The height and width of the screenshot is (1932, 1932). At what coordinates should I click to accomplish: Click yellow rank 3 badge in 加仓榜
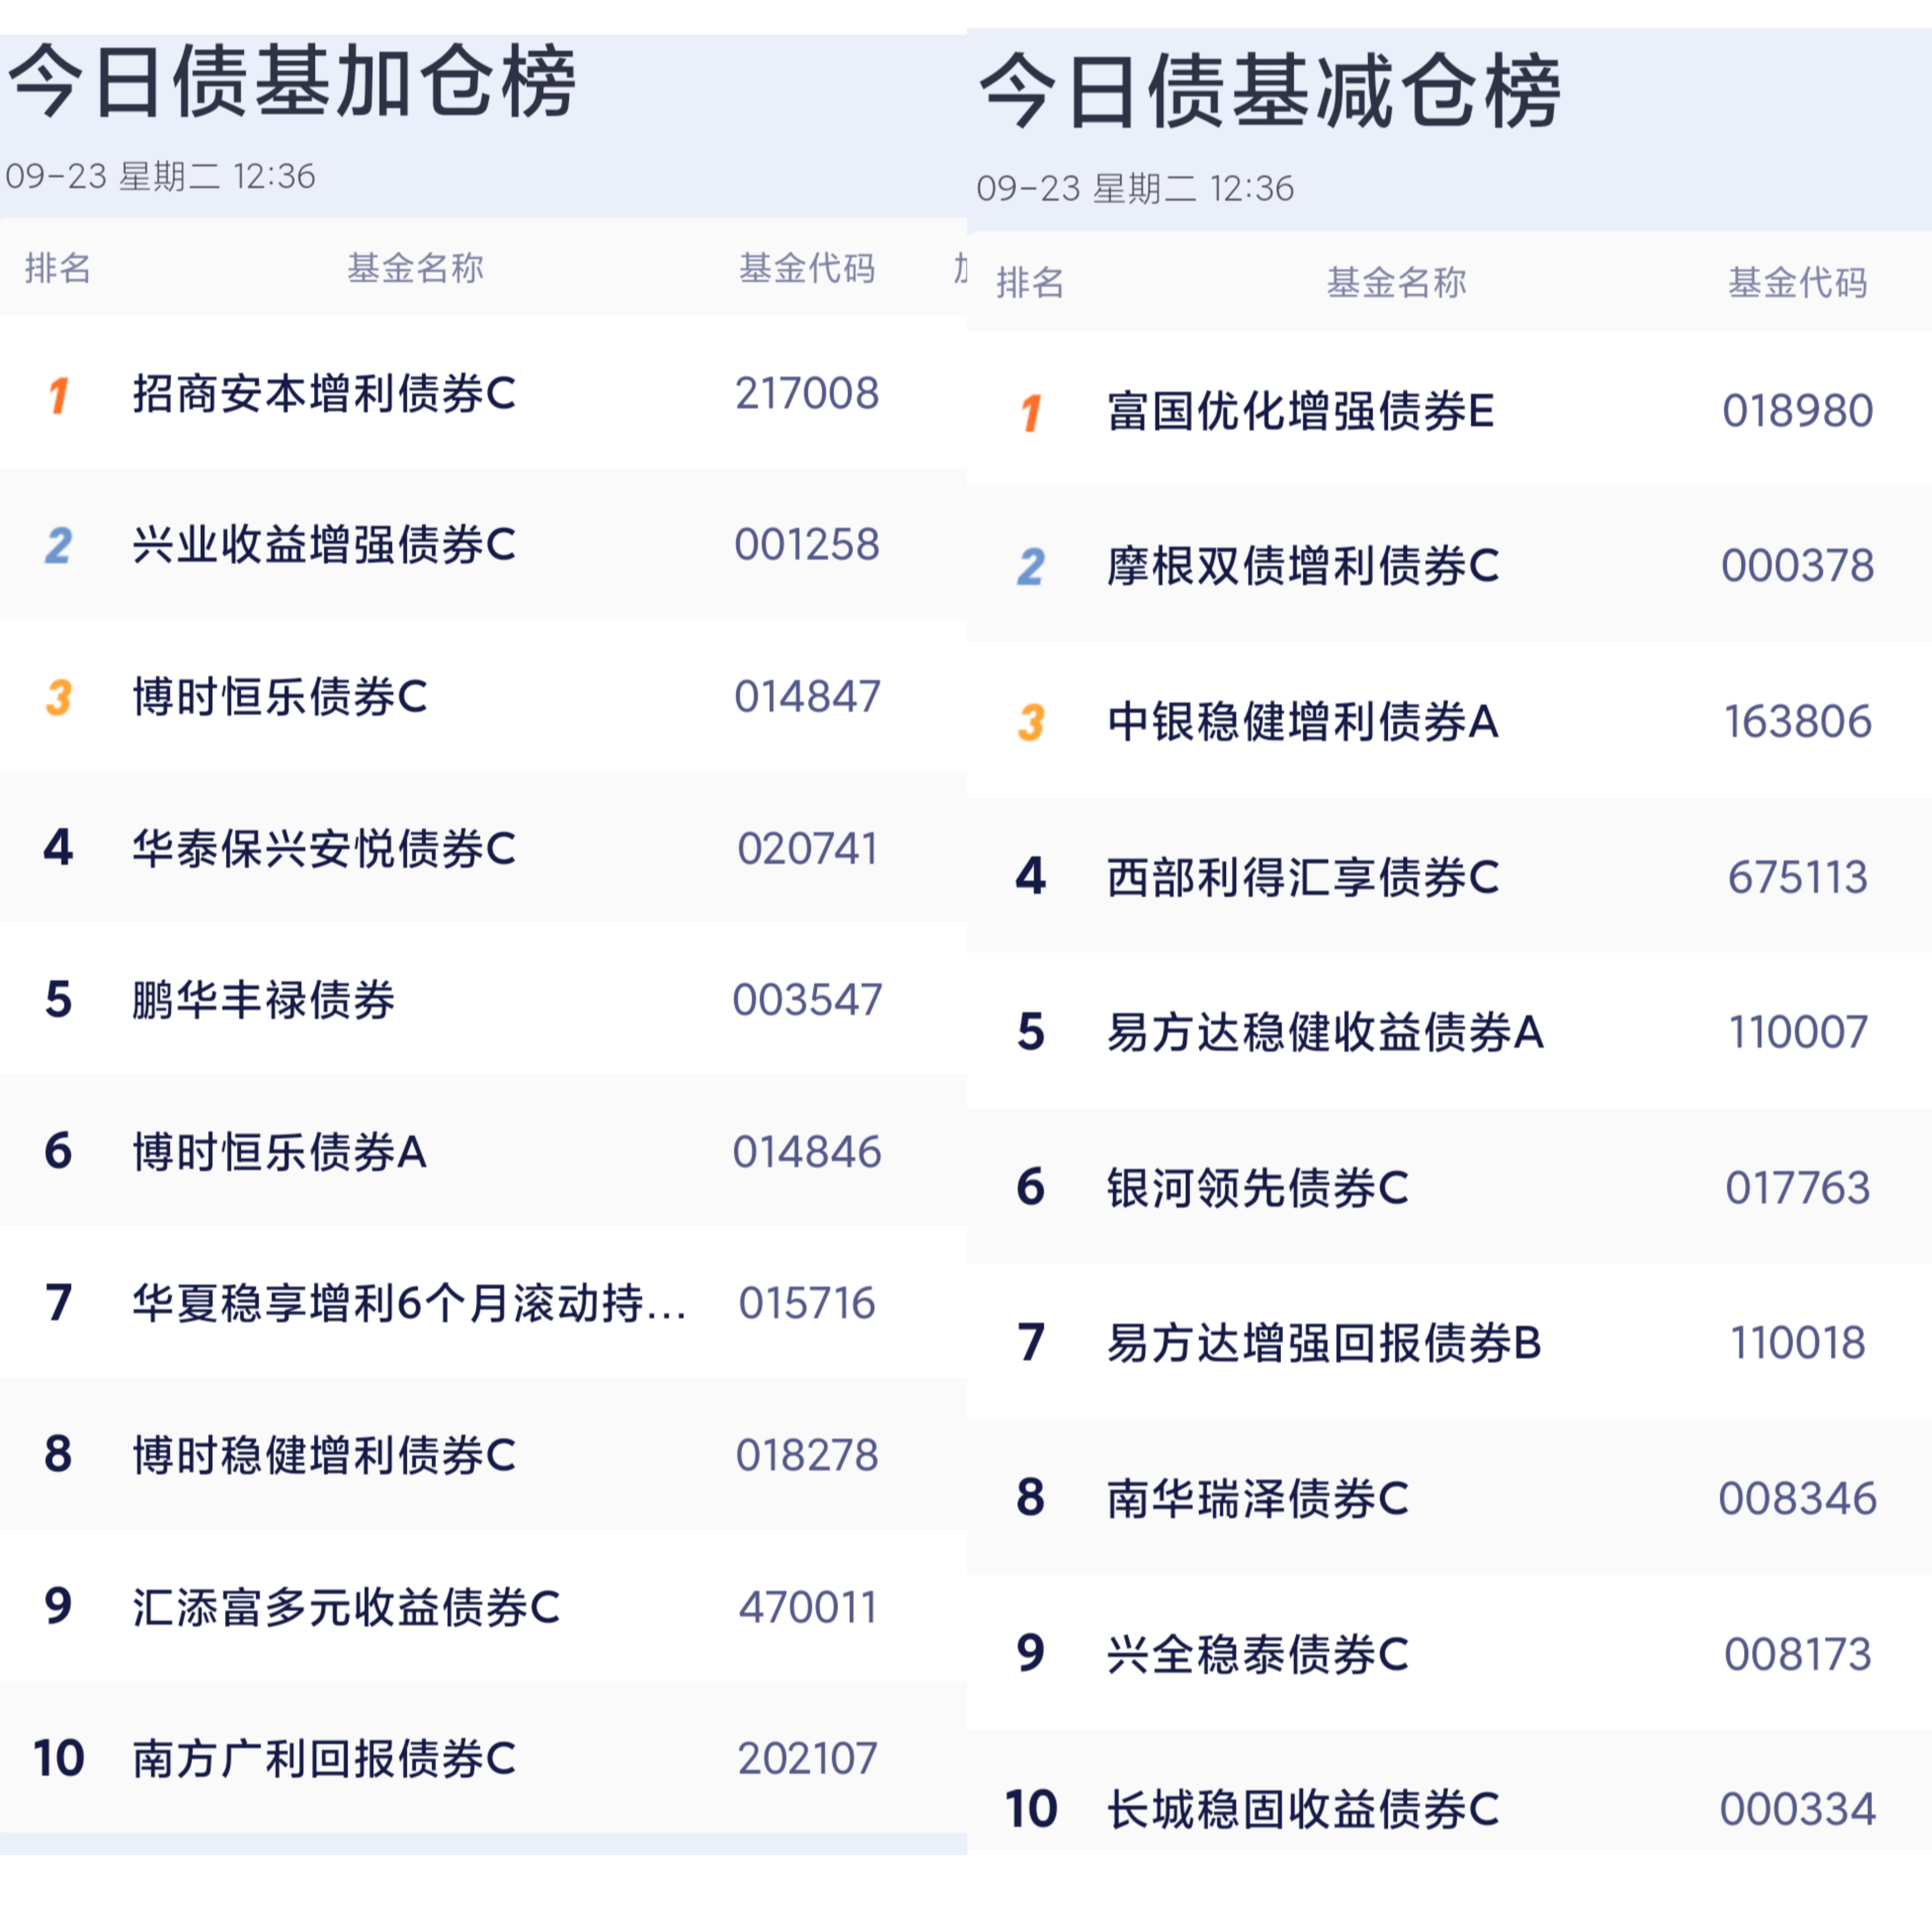point(58,697)
